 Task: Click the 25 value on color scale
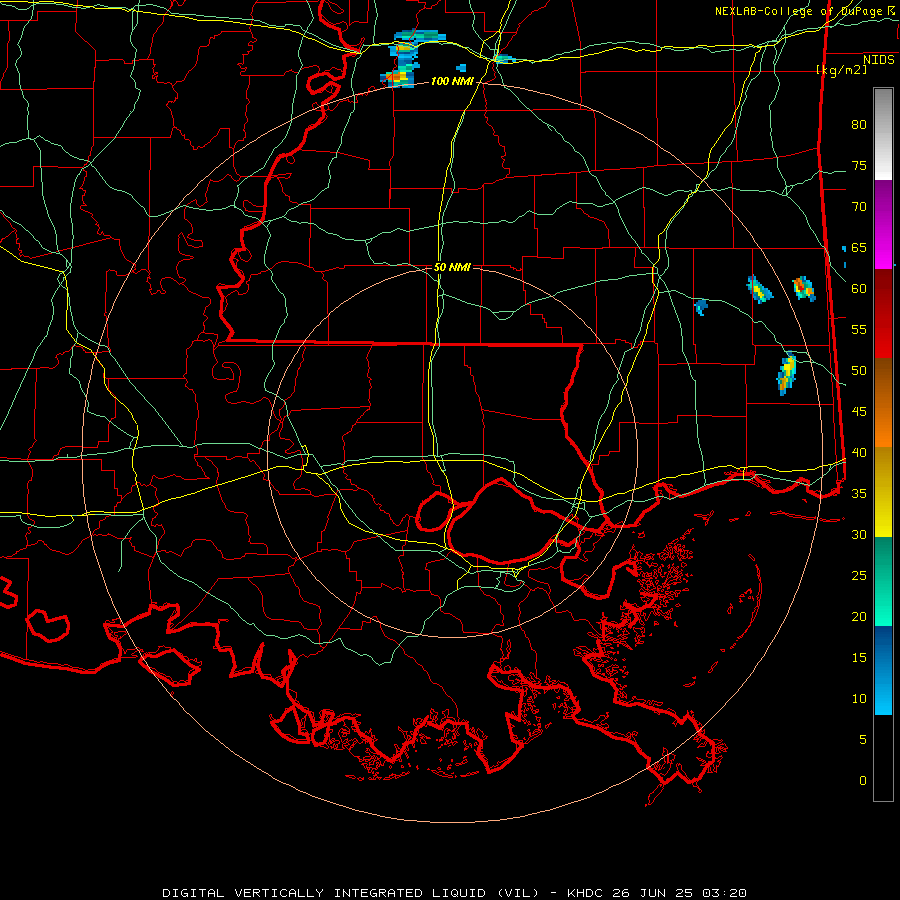point(859,576)
